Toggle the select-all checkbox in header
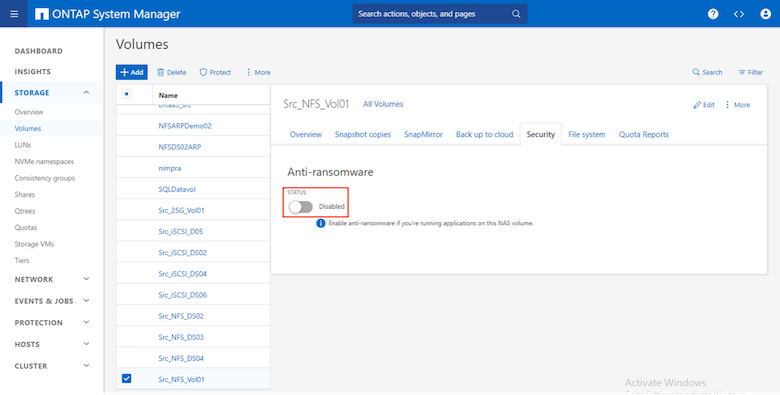This screenshot has height=395, width=780. [126, 94]
